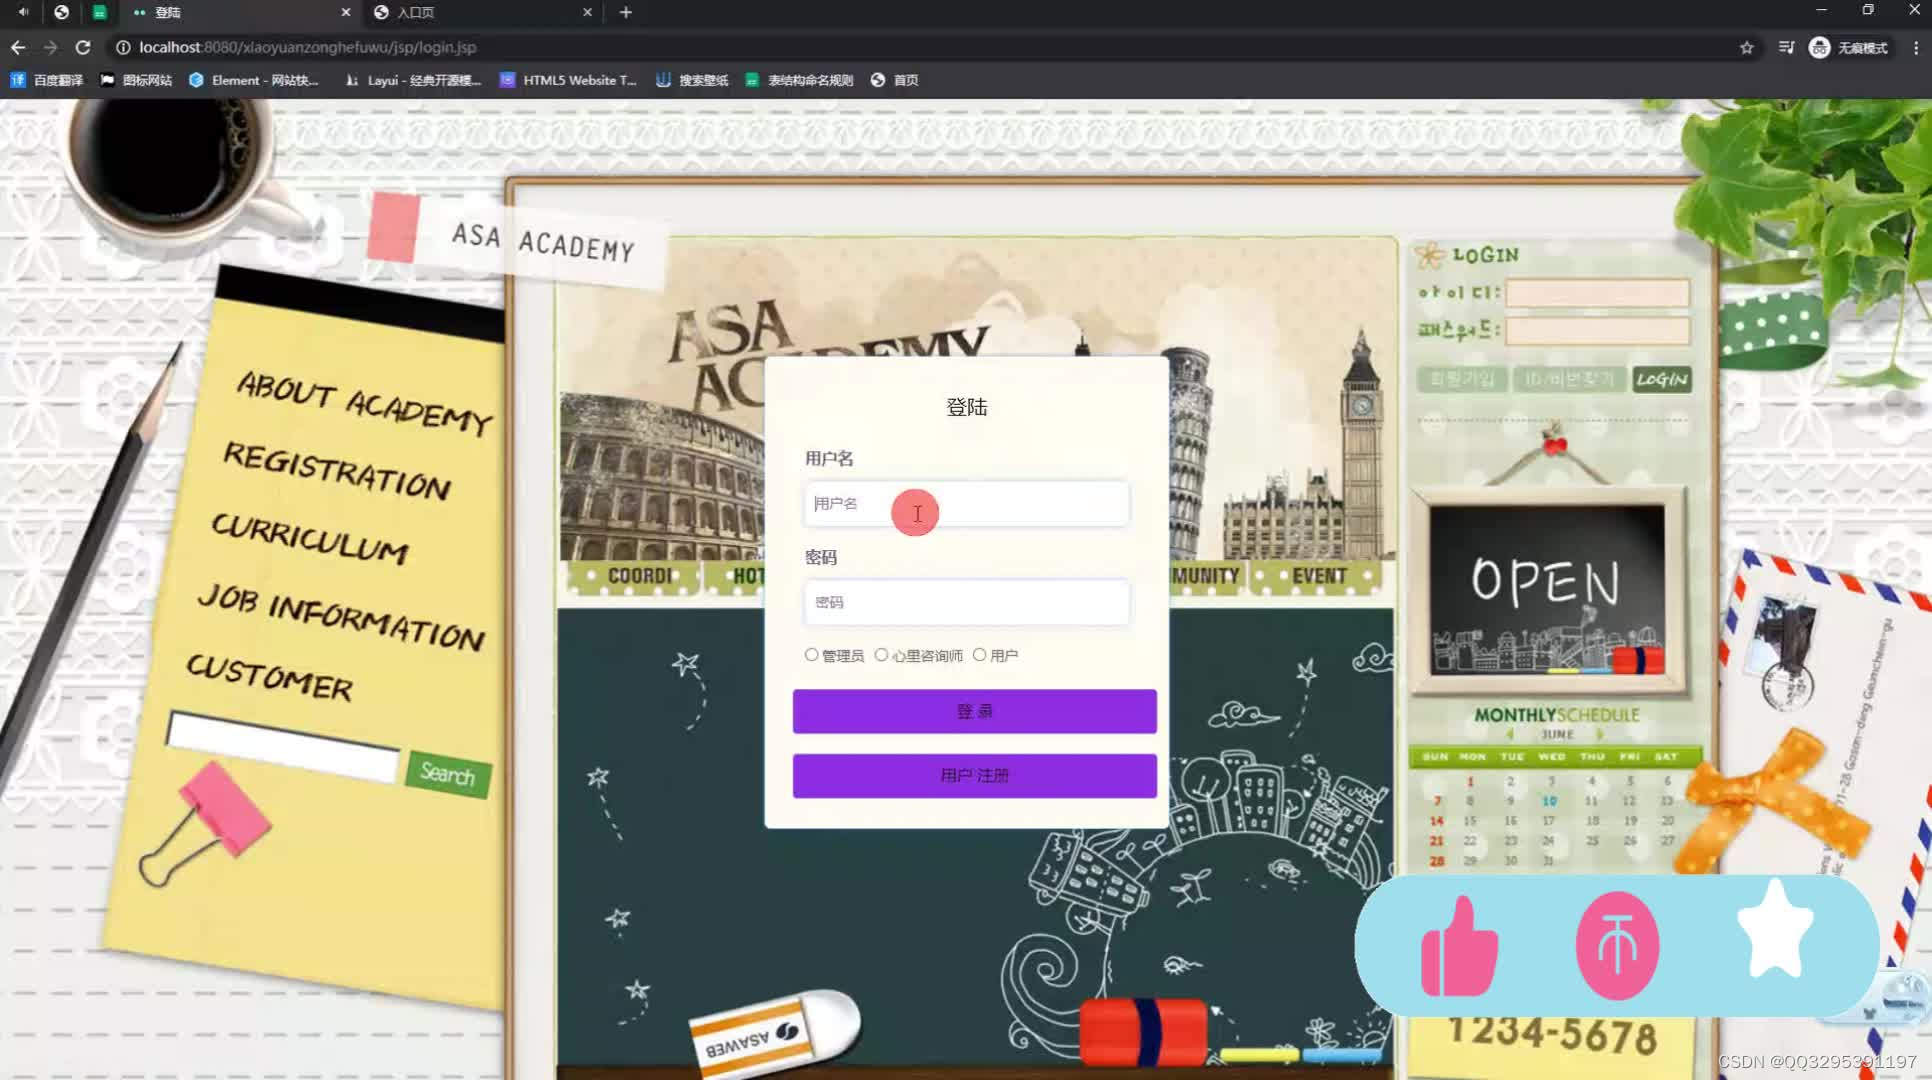Focus the 密码 input field

coord(966,603)
